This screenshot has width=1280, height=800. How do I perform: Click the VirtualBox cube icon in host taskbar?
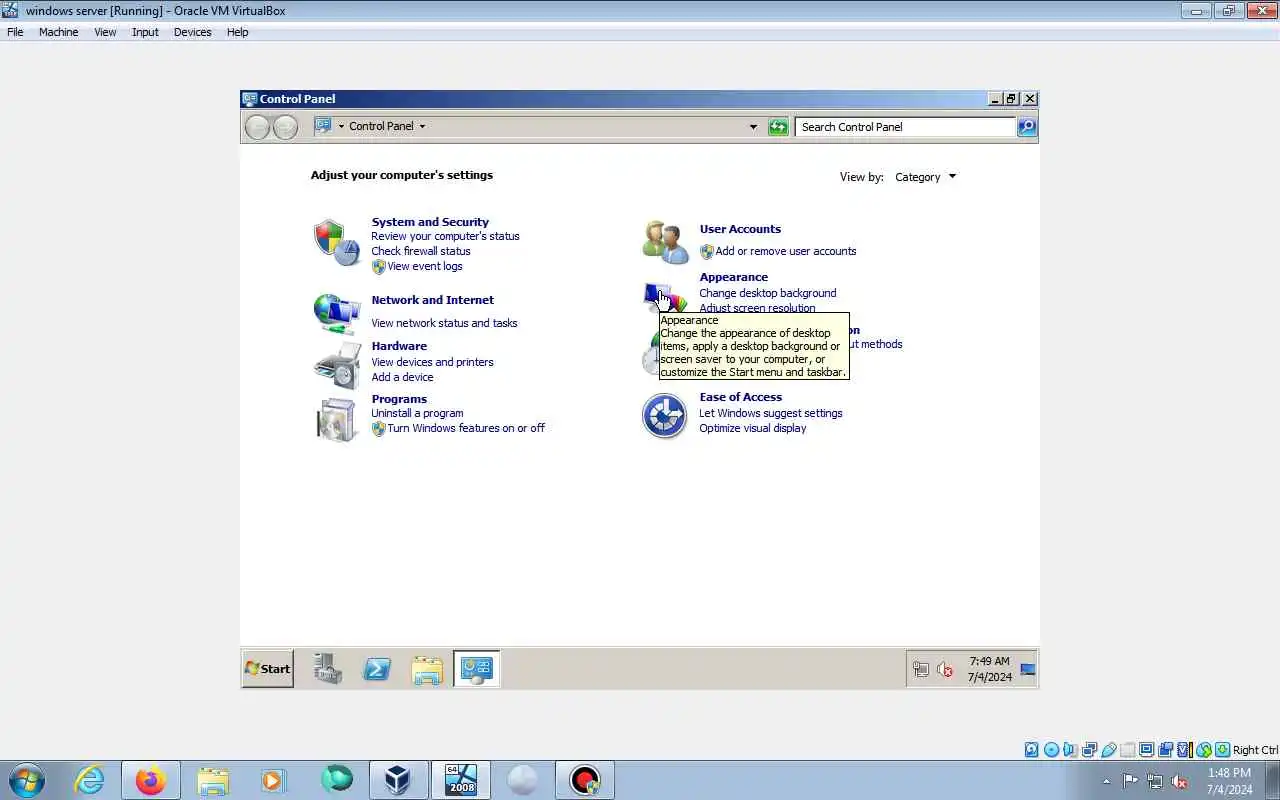(398, 780)
